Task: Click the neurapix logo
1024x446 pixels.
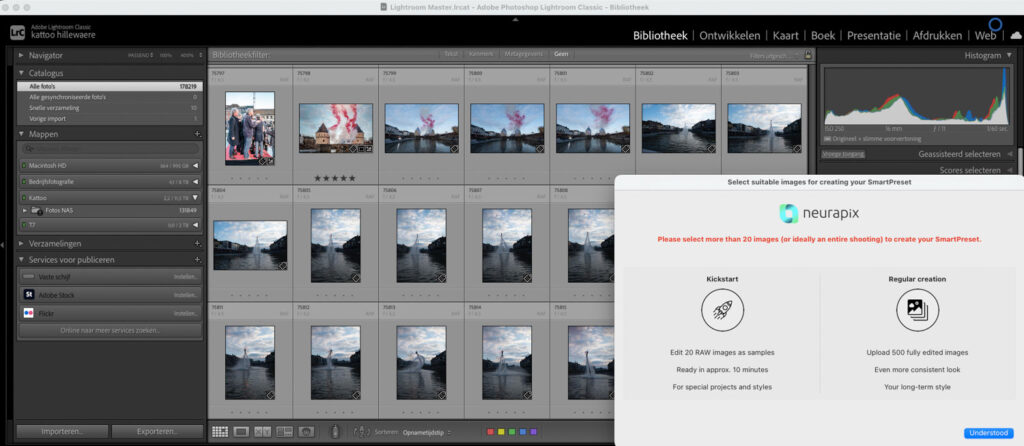Action: pos(819,214)
